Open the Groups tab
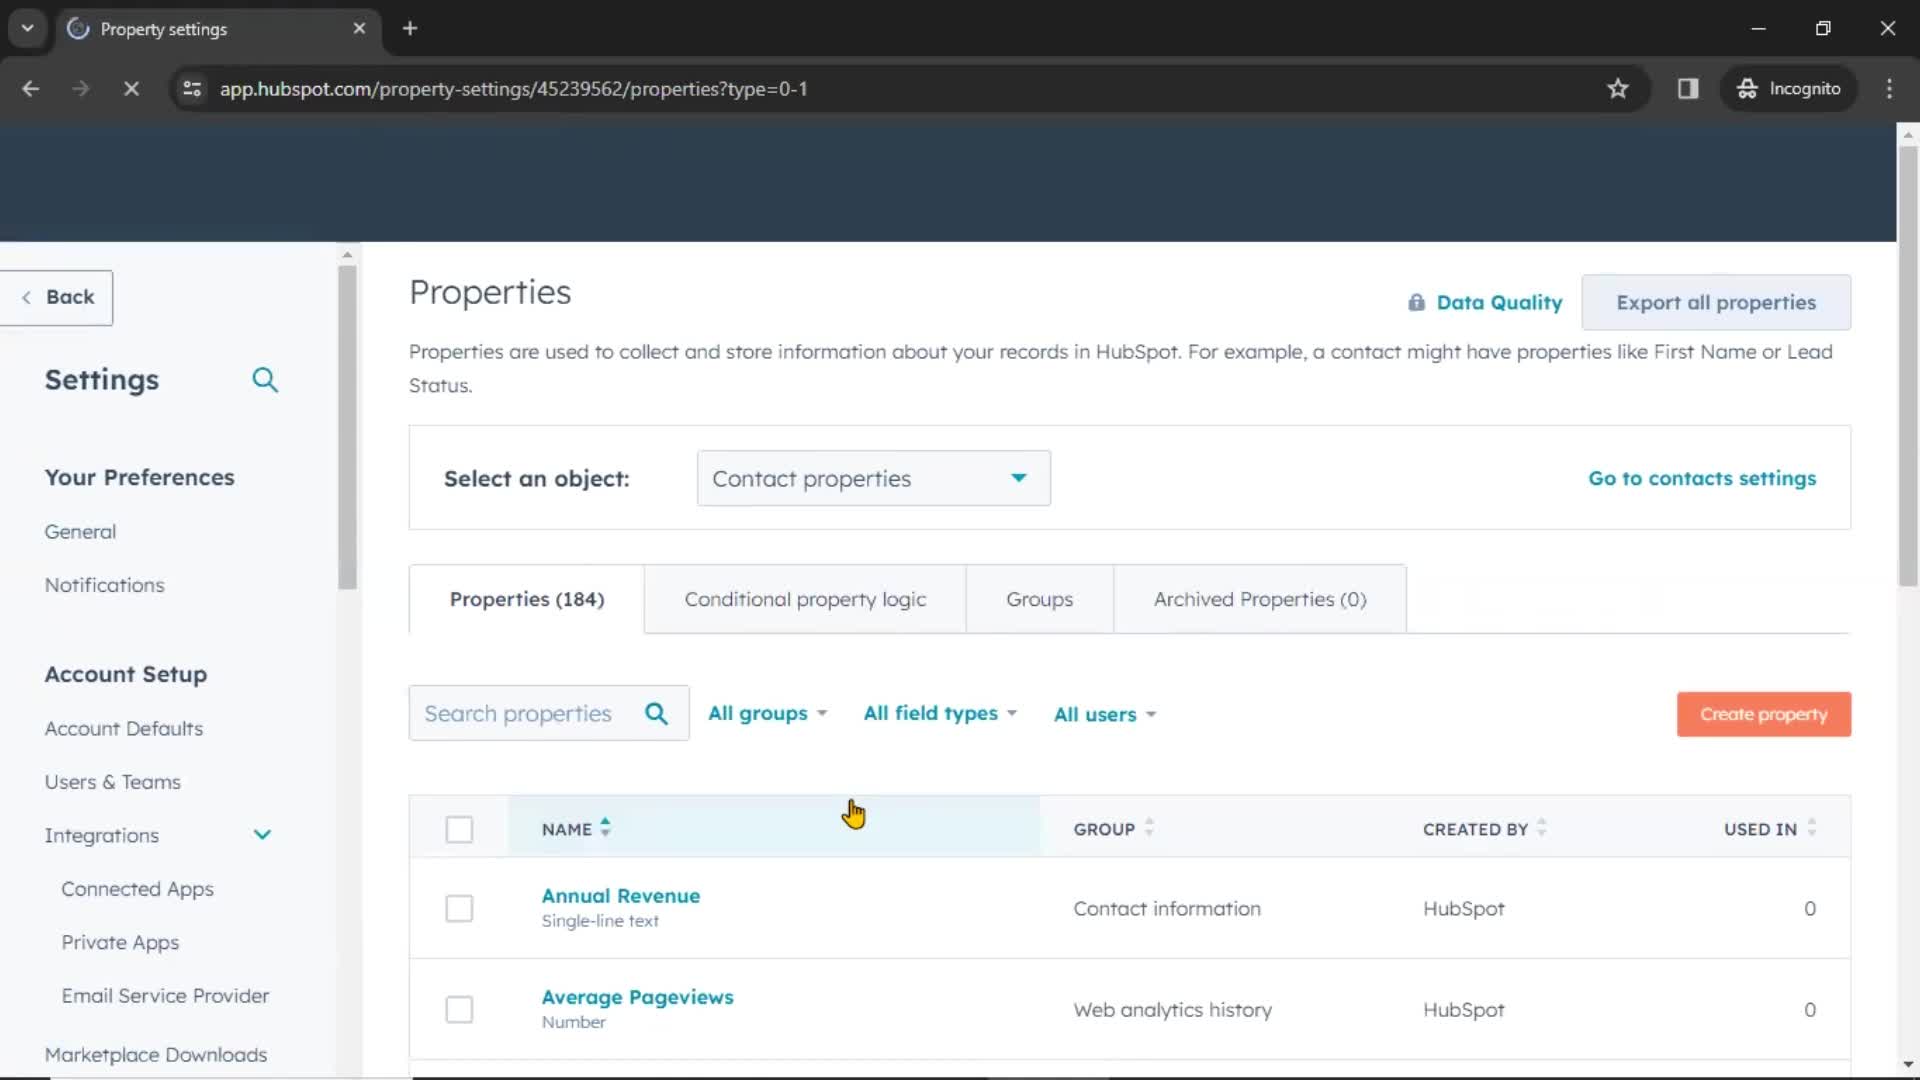Image resolution: width=1920 pixels, height=1080 pixels. 1039,599
